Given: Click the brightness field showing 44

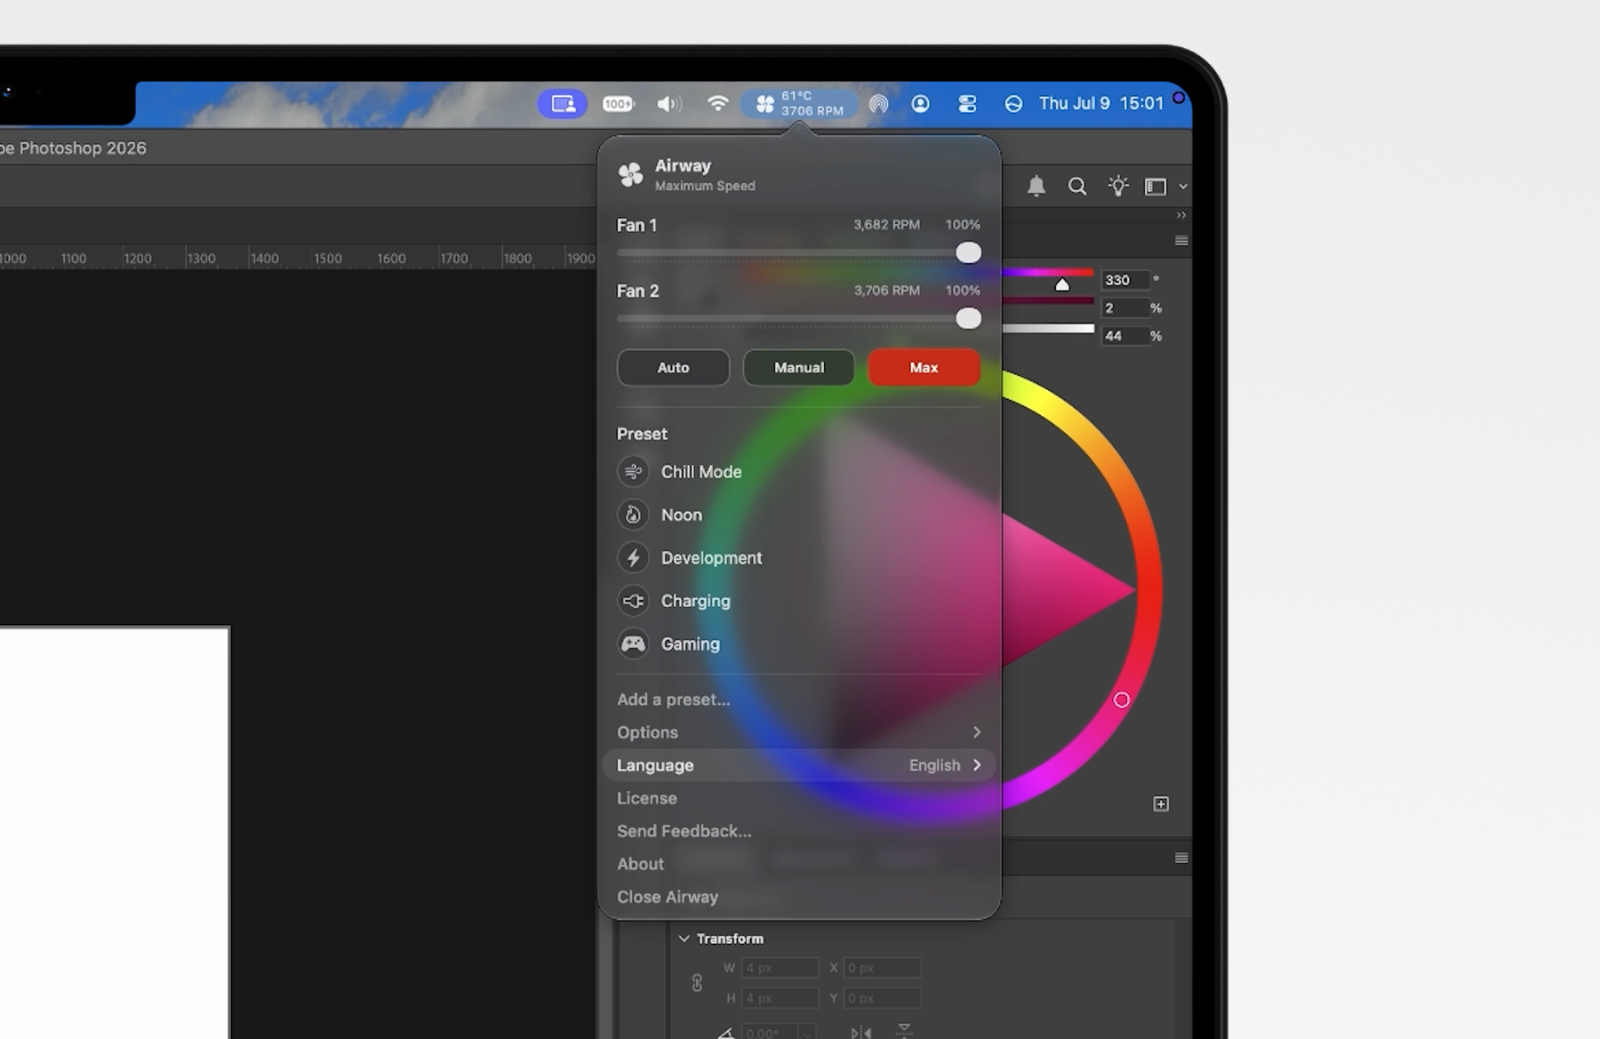Looking at the screenshot, I should (1126, 337).
